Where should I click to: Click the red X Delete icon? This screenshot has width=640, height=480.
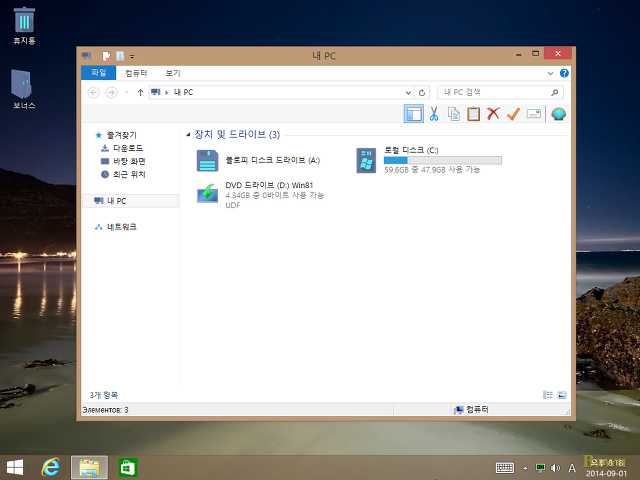click(493, 113)
